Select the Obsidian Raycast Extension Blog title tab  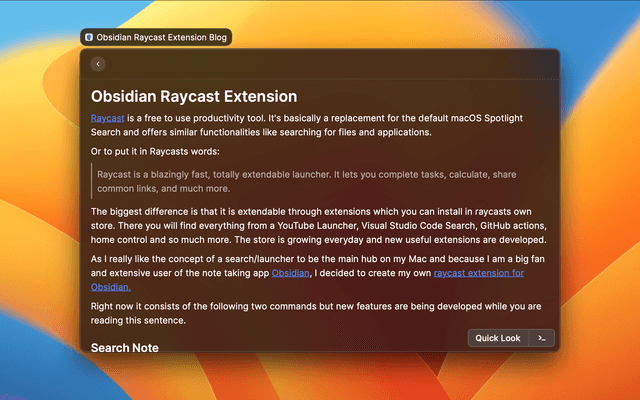156,38
